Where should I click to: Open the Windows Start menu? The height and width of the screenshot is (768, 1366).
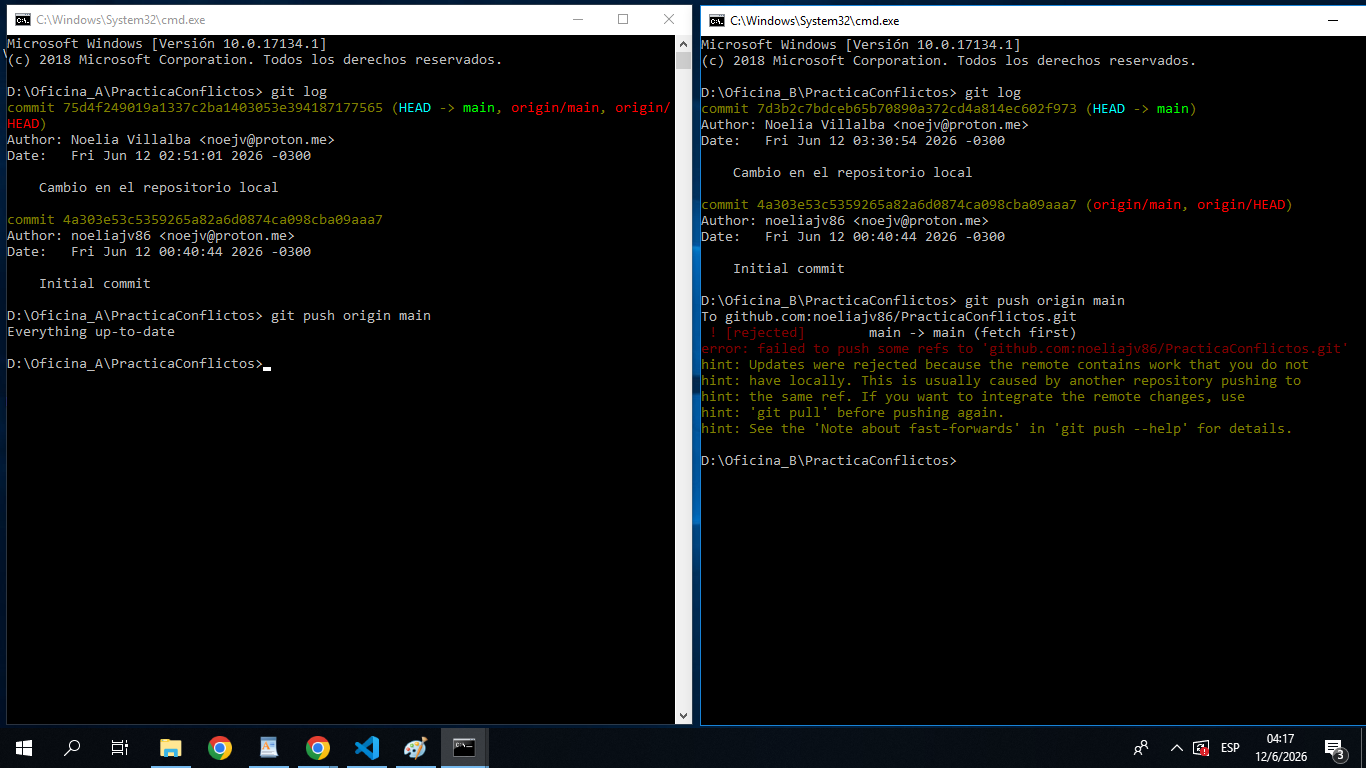pos(24,747)
